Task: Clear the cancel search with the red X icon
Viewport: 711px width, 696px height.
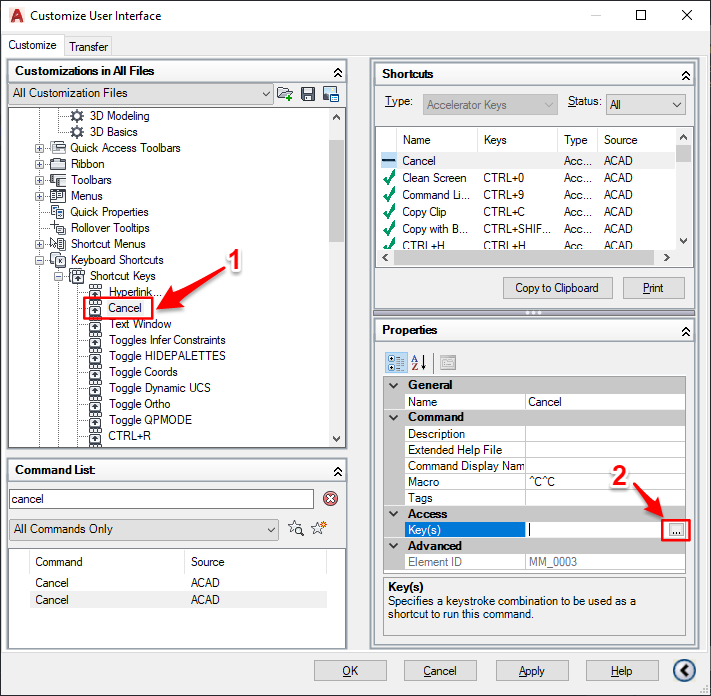Action: coord(331,499)
